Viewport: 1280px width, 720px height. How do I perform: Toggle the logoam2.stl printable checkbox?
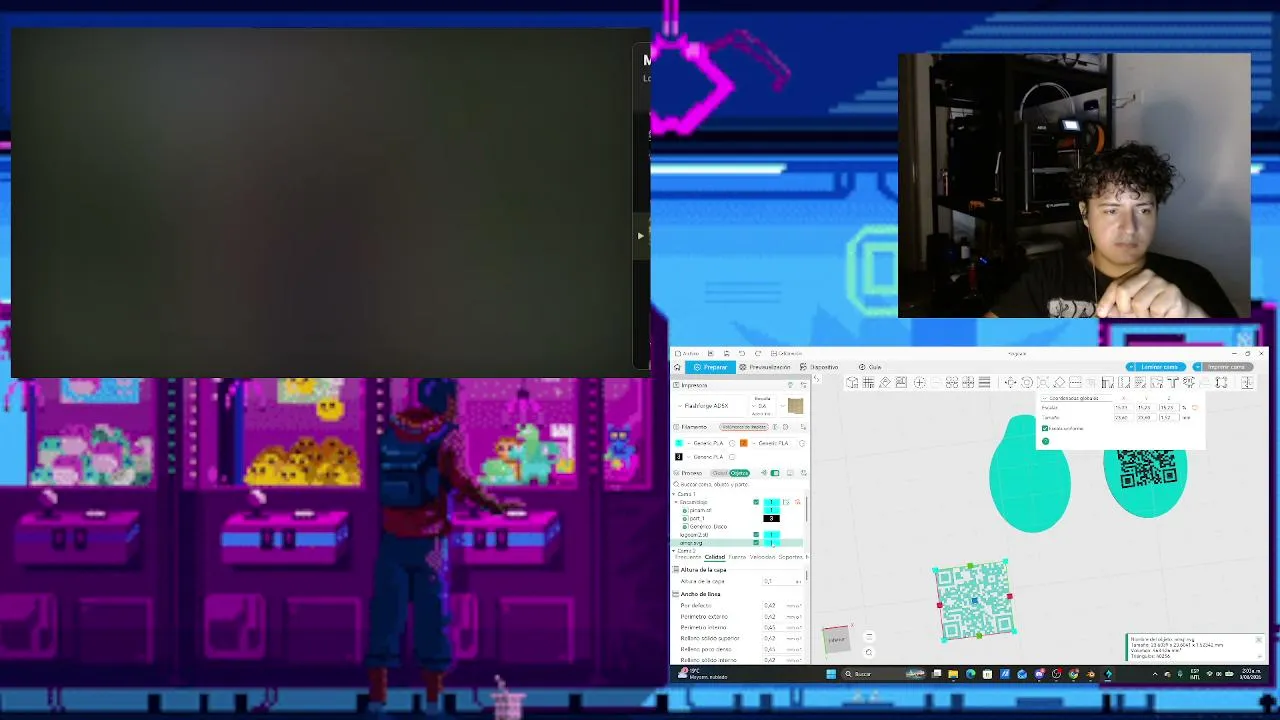pyautogui.click(x=756, y=535)
